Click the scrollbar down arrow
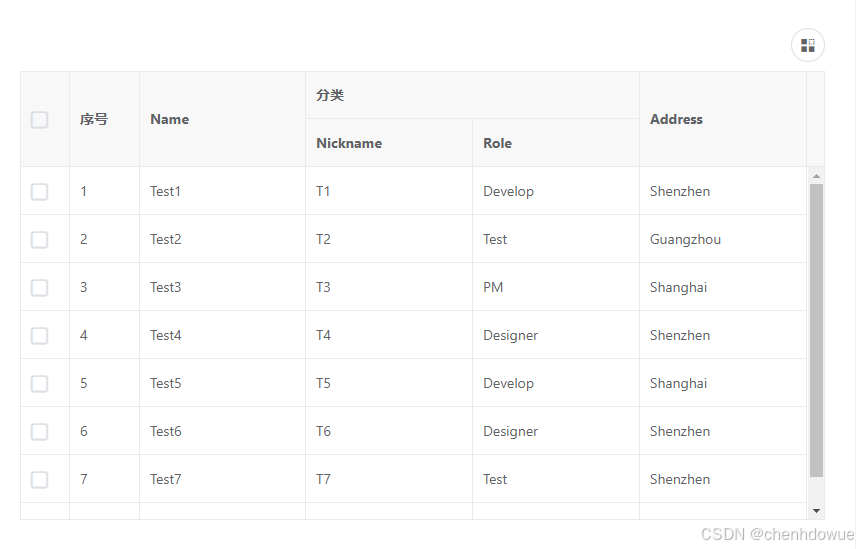The image size is (858, 549). coord(816,511)
